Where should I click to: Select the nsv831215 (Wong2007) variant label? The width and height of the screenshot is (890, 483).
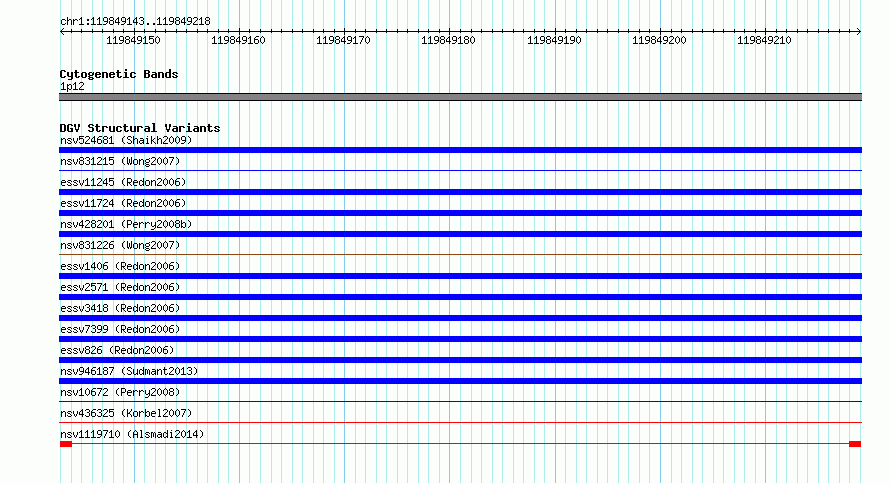pos(120,161)
